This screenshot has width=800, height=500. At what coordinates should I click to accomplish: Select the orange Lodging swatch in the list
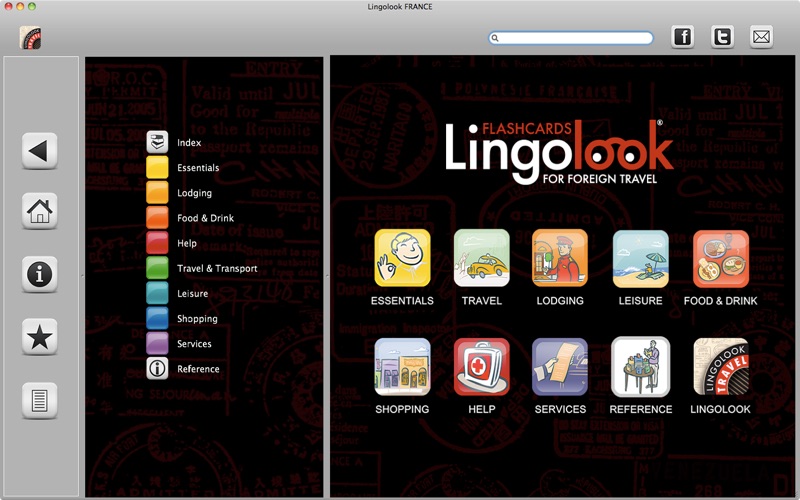click(x=157, y=192)
